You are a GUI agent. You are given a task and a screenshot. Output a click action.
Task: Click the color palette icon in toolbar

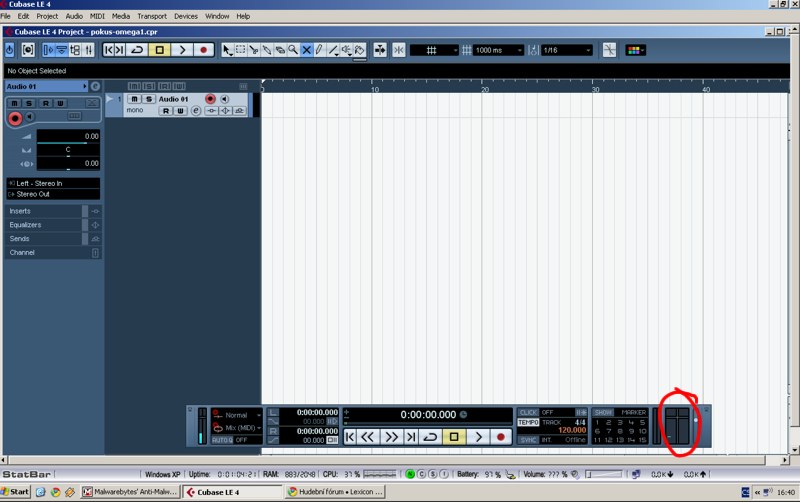(x=636, y=50)
